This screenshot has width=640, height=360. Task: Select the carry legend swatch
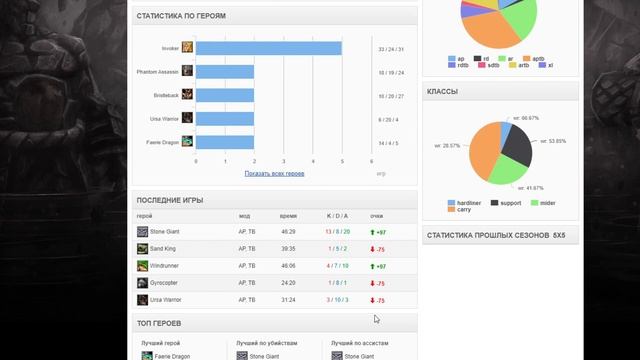pos(451,209)
